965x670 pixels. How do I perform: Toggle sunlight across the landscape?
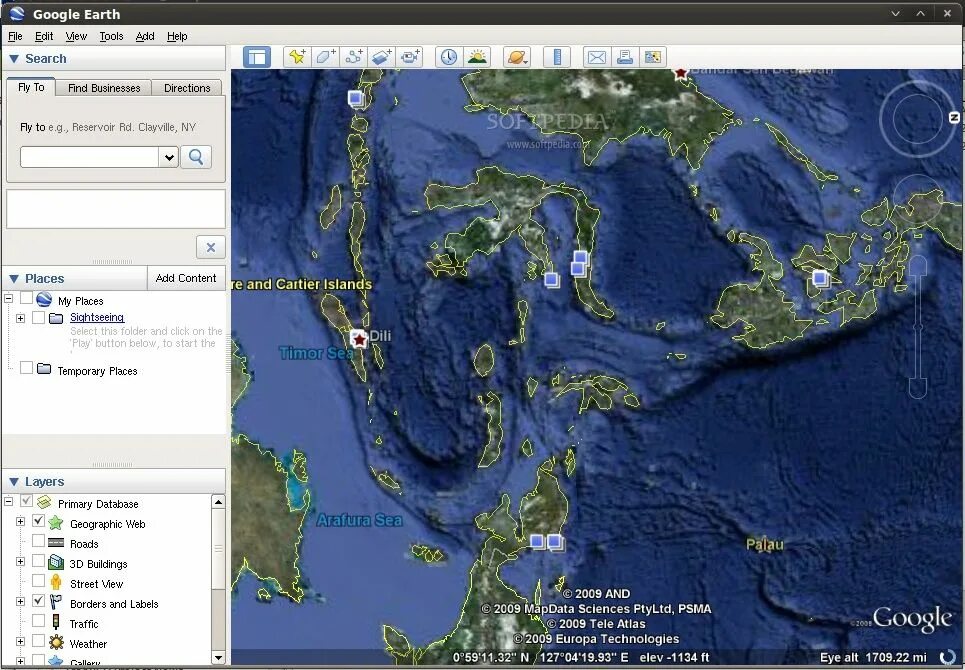tap(477, 57)
